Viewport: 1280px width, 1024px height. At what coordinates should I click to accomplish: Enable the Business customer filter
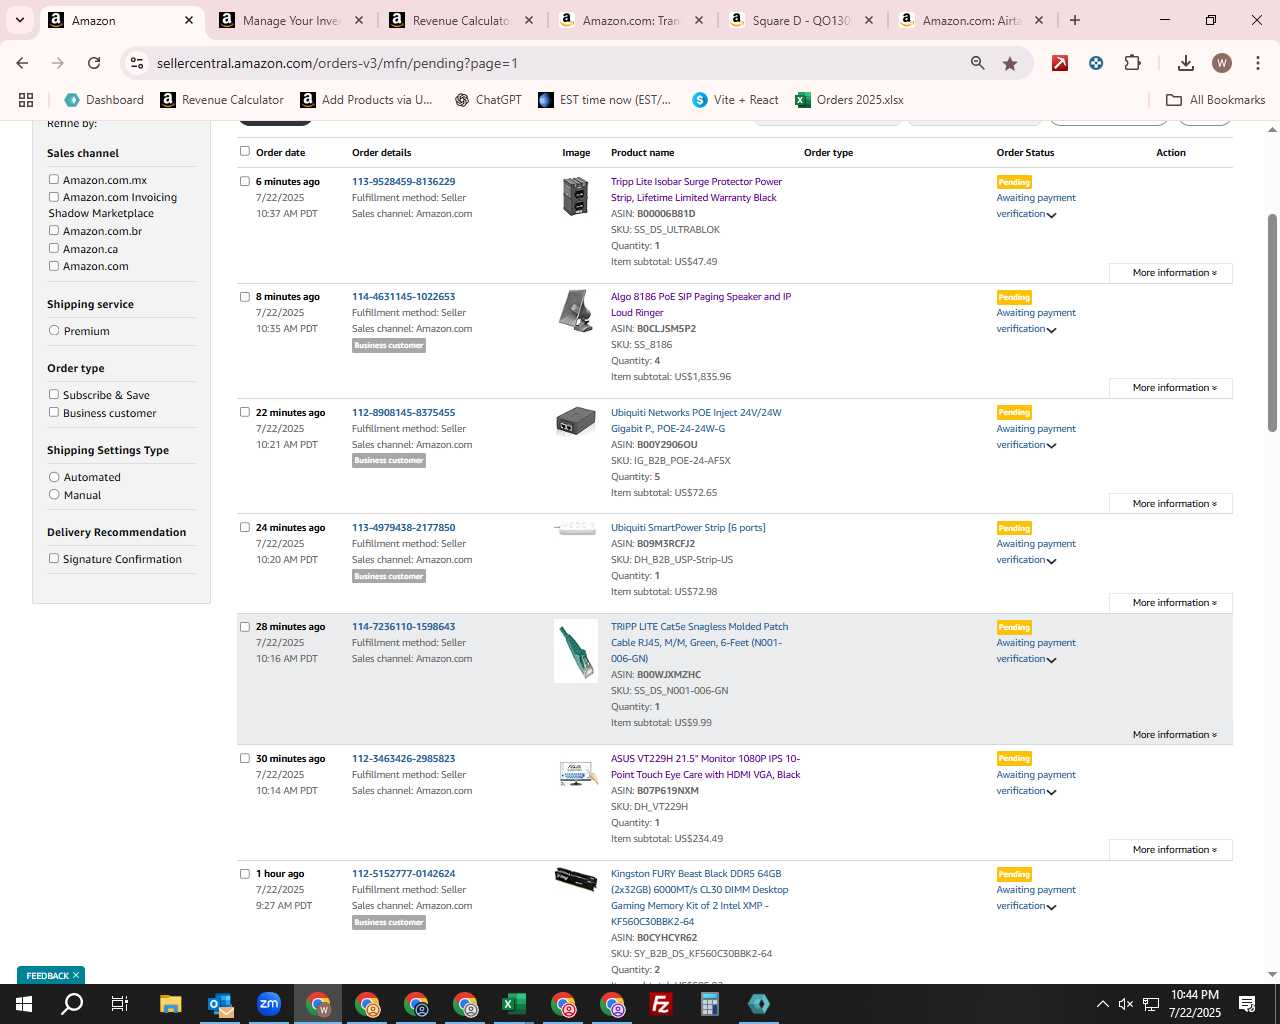(x=54, y=412)
